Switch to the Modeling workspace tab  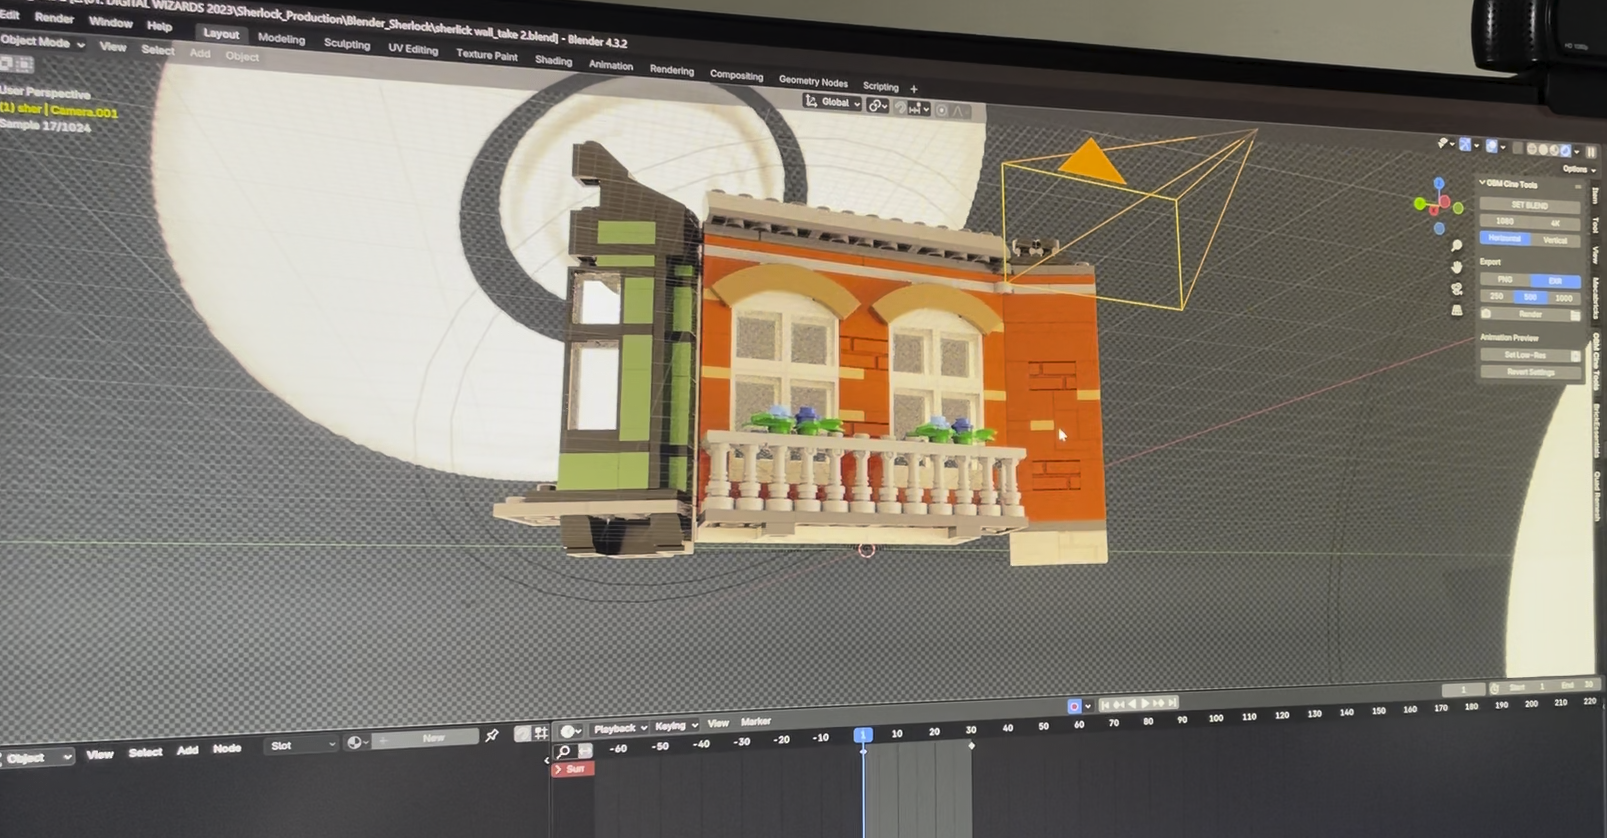(x=281, y=39)
